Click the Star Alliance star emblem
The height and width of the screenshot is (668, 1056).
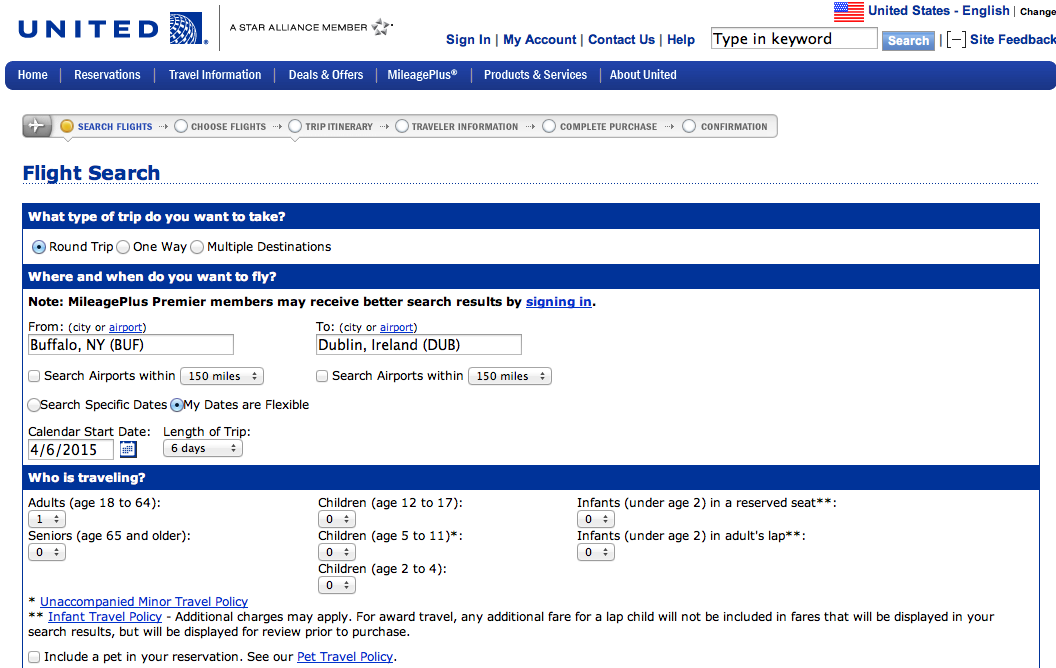(x=381, y=27)
